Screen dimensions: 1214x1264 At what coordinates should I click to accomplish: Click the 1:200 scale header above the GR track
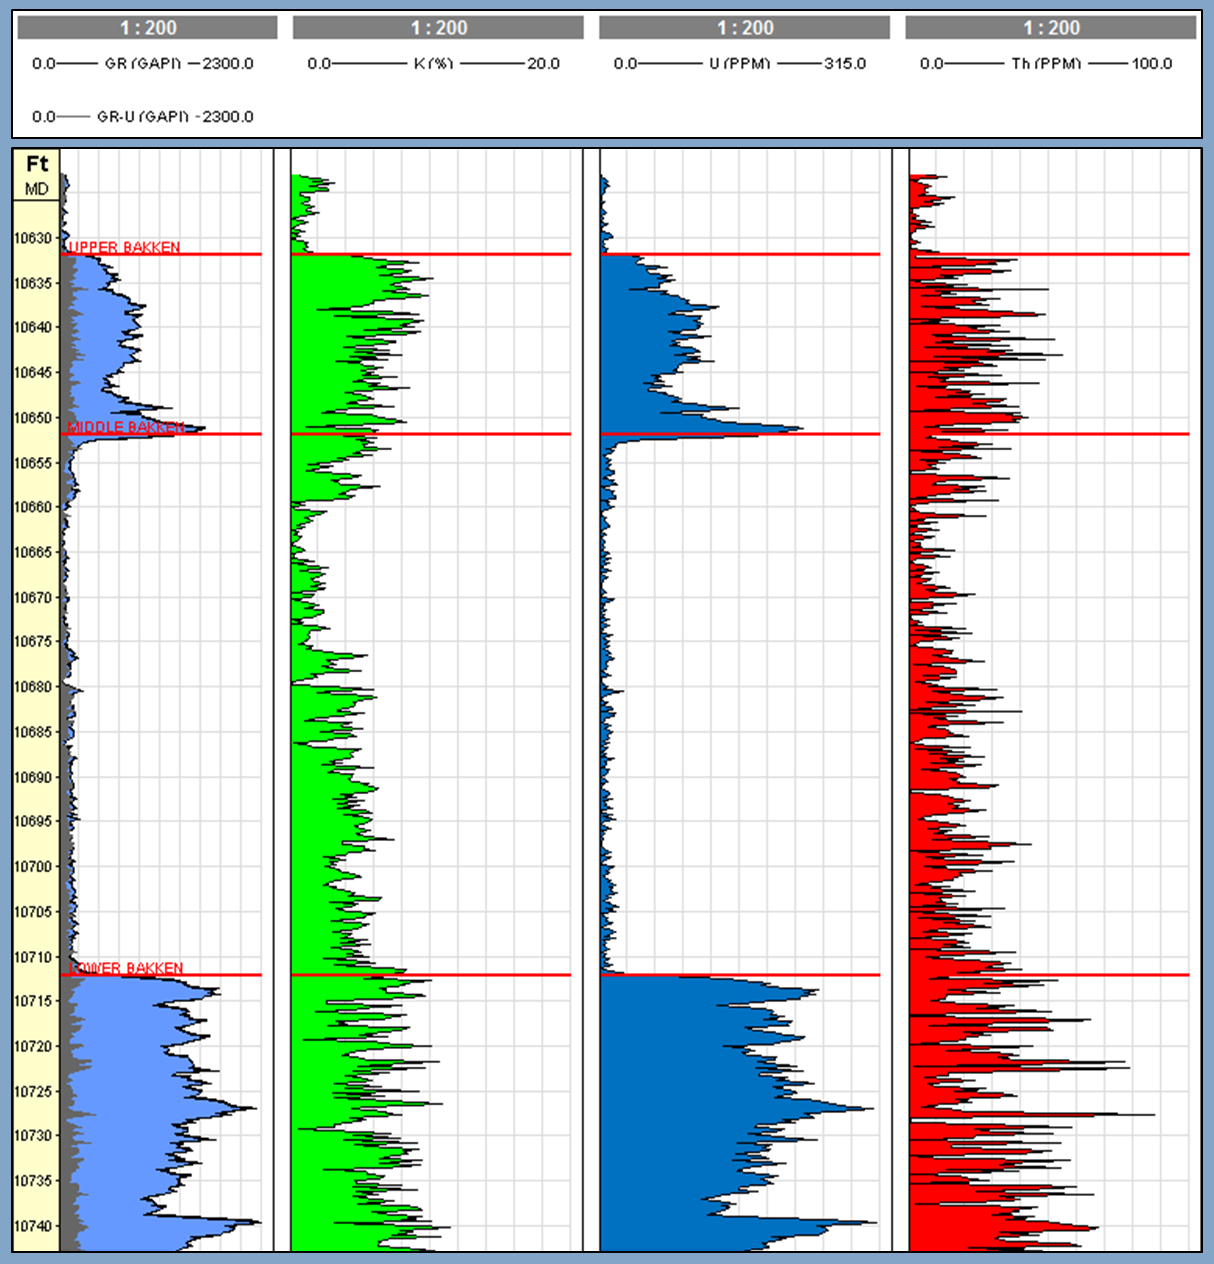[x=148, y=28]
